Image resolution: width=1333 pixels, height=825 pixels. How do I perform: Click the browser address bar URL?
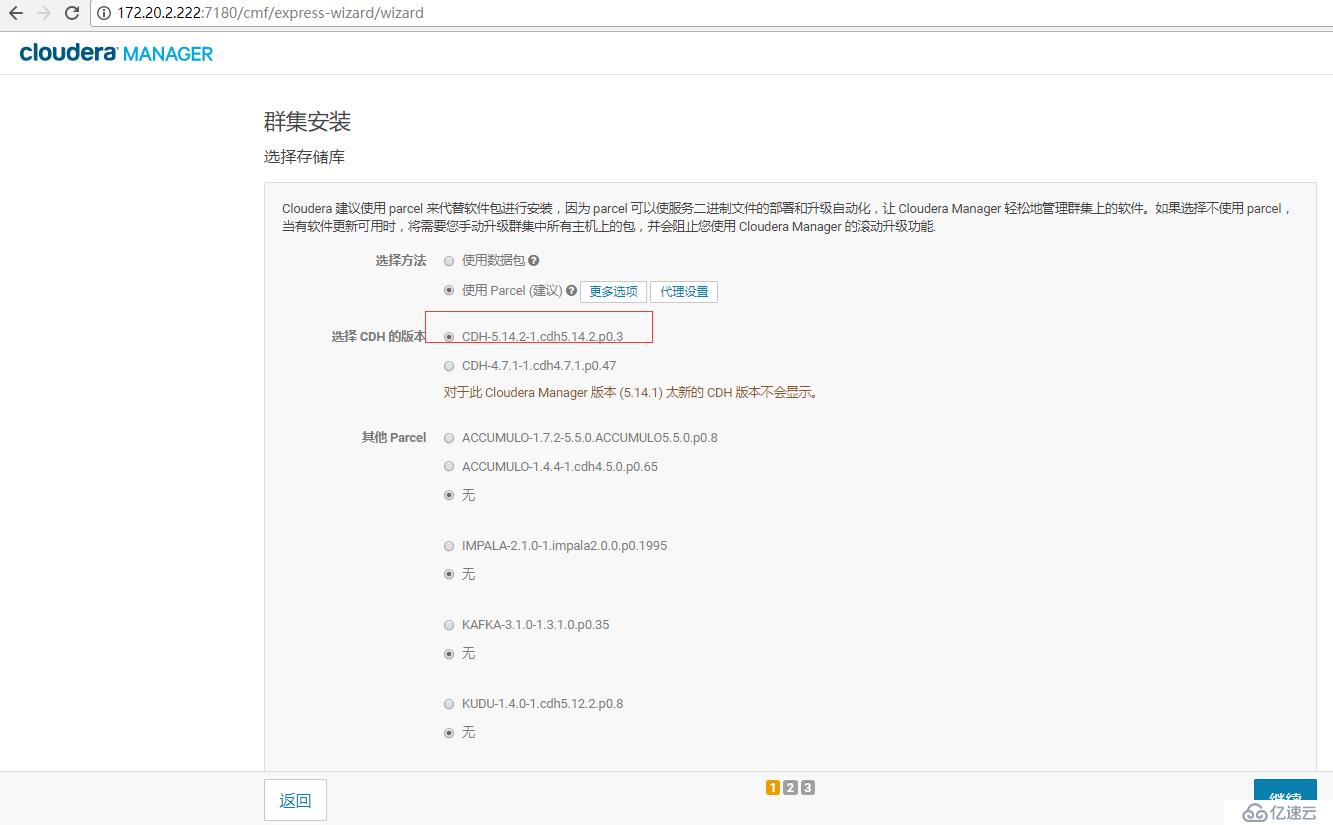coord(270,13)
